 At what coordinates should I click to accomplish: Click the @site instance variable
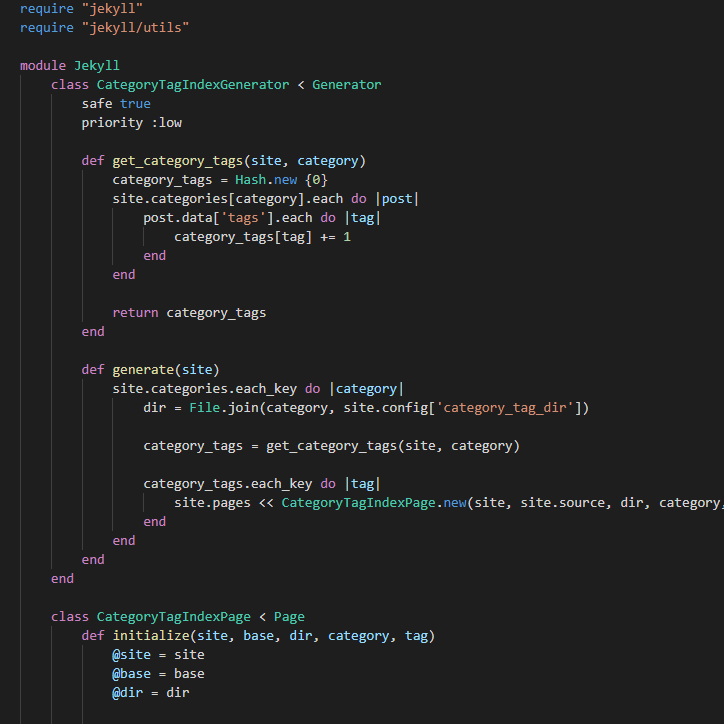point(132,655)
